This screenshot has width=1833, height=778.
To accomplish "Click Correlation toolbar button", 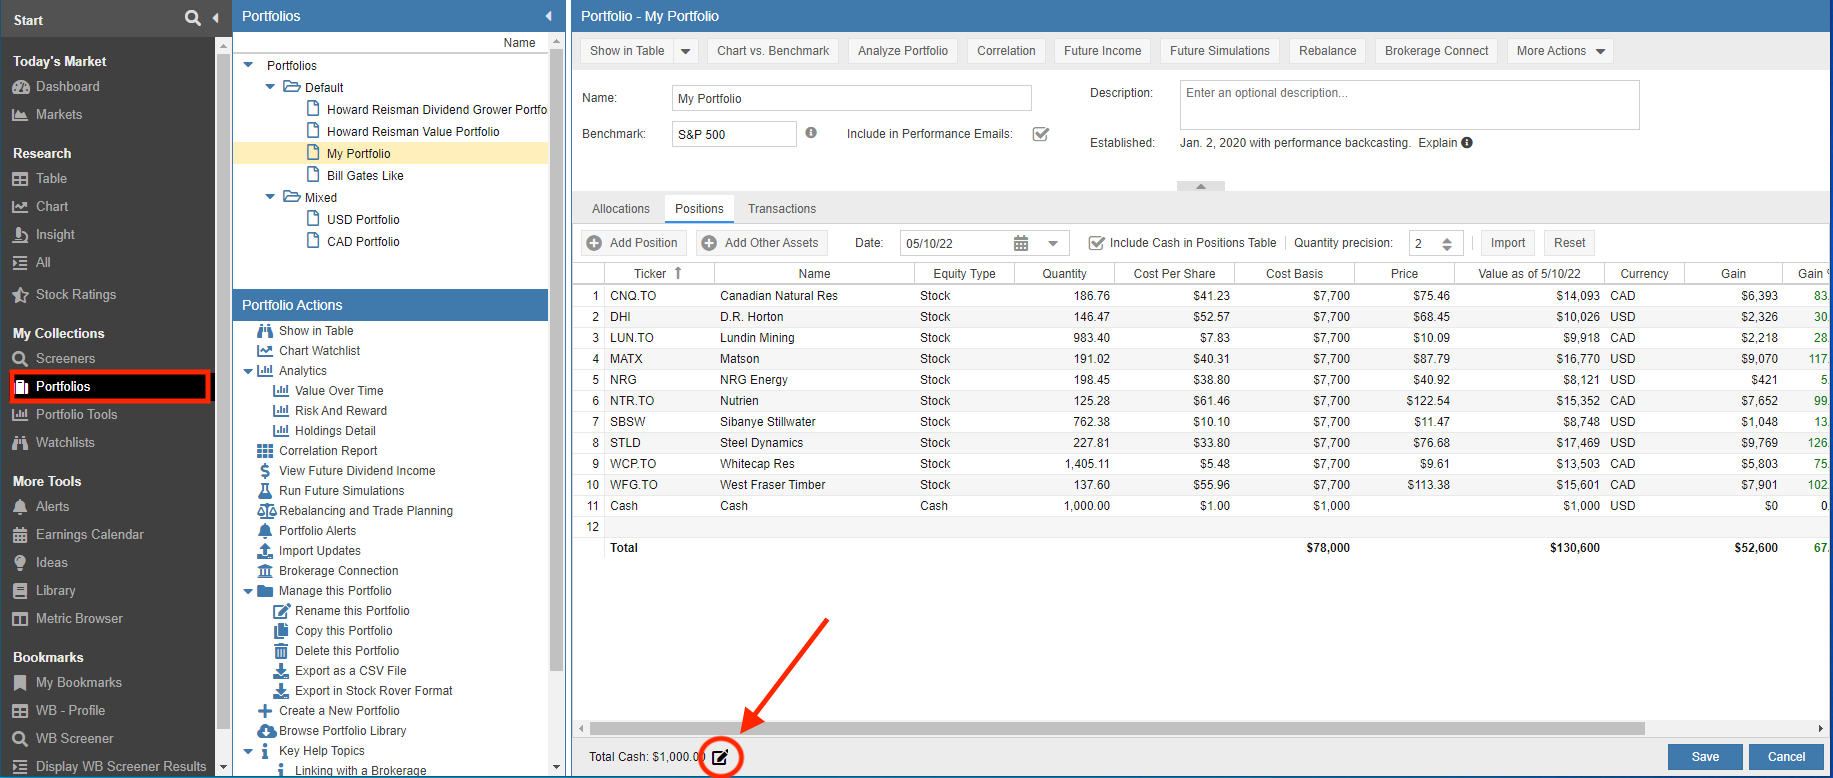I will [1006, 51].
